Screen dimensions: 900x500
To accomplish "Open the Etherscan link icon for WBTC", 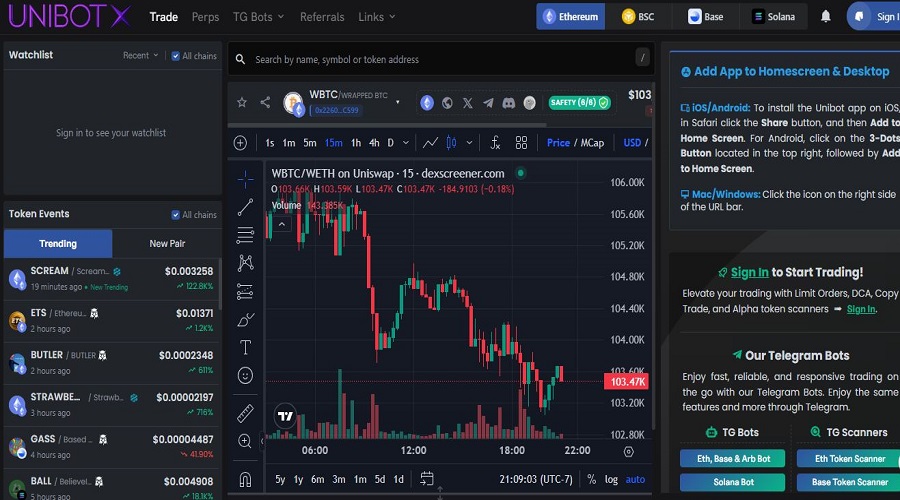I will (x=427, y=103).
